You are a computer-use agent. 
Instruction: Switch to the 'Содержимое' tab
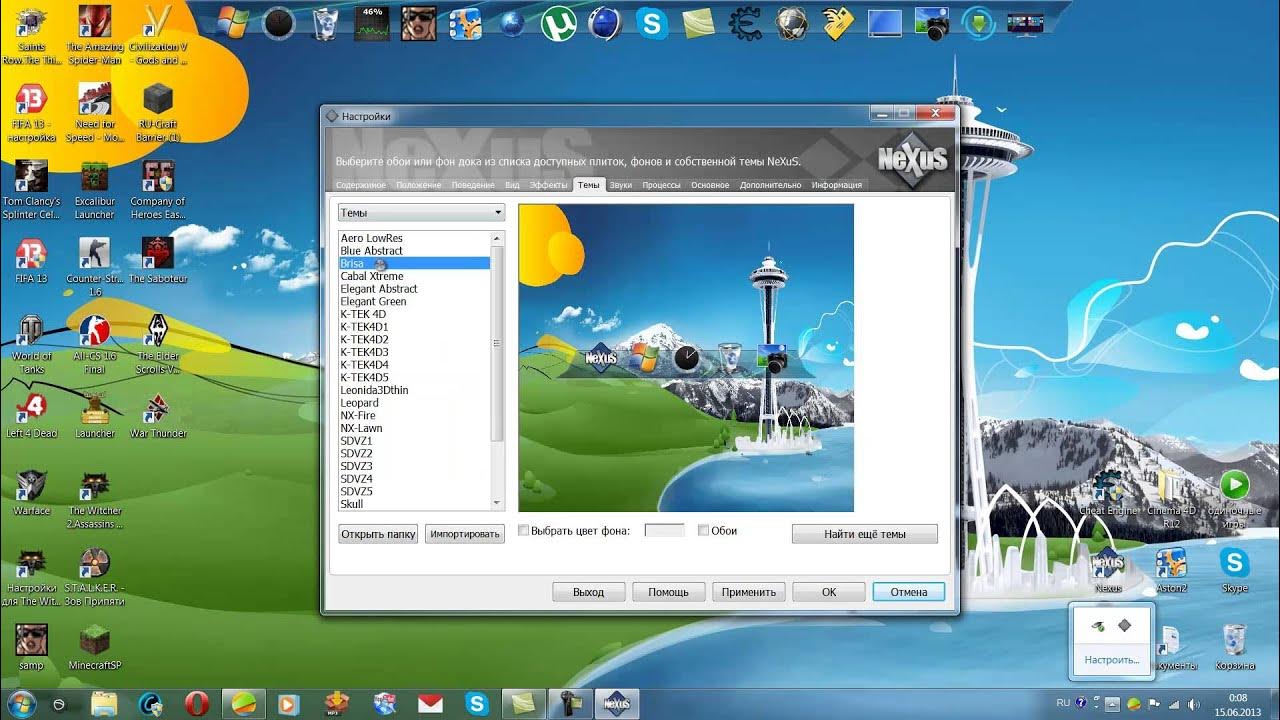360,185
